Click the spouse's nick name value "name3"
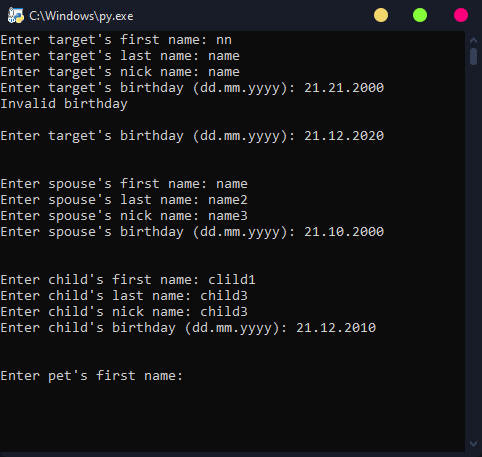 228,216
